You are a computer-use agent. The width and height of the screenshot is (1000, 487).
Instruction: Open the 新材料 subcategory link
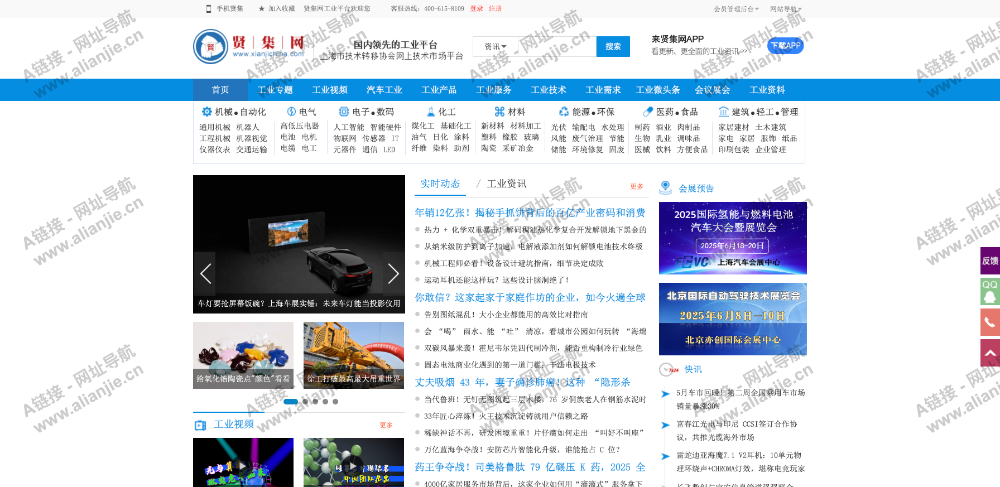tap(492, 126)
